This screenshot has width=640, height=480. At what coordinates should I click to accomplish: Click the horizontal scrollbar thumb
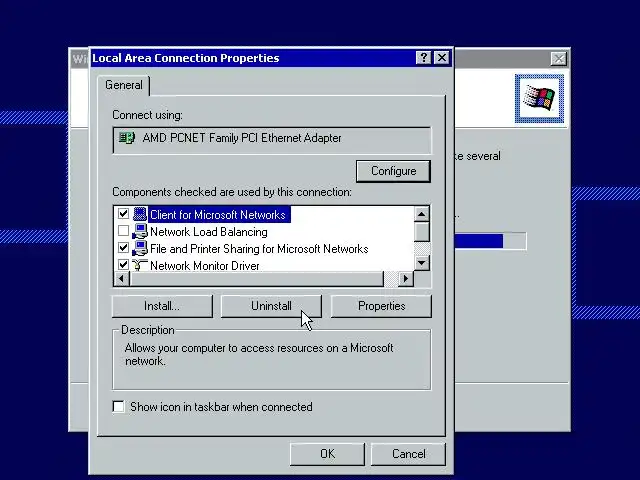point(257,279)
